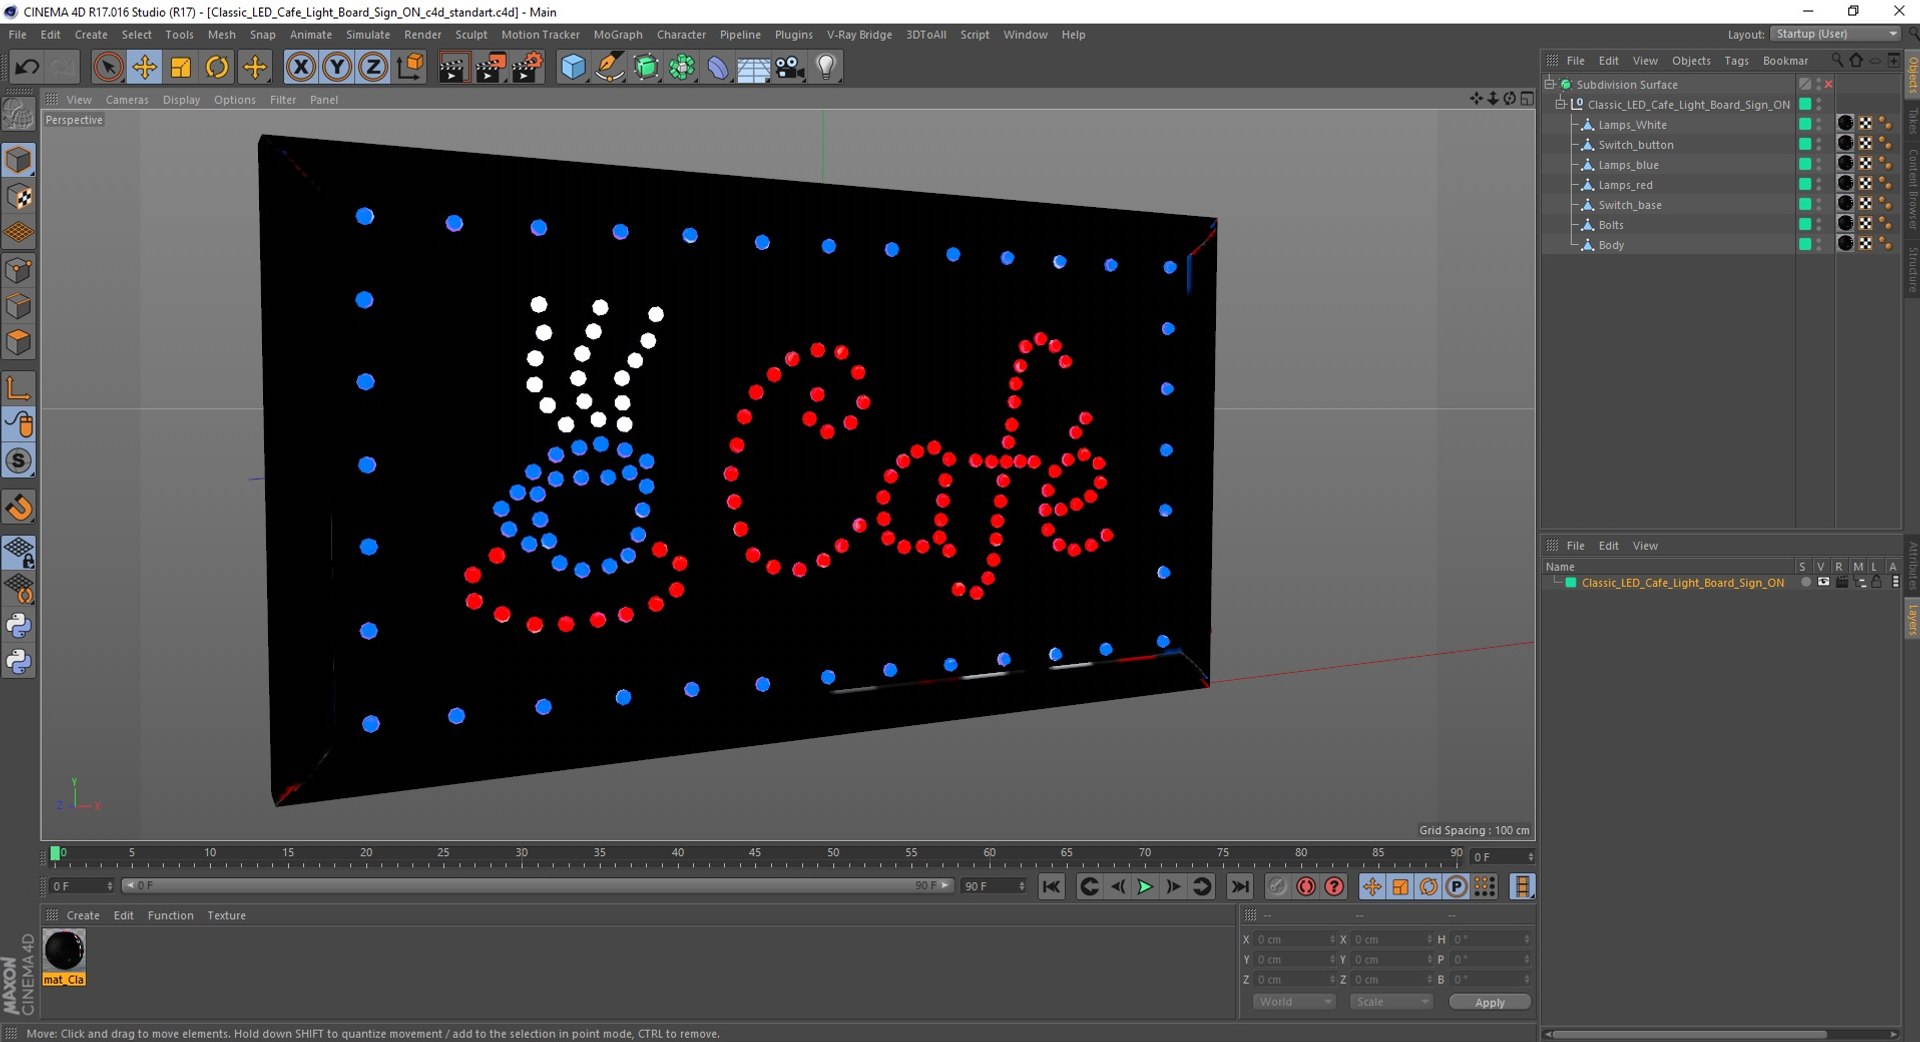Collapse the Subdivision Surface tree node
Image resolution: width=1920 pixels, height=1042 pixels.
1550,84
